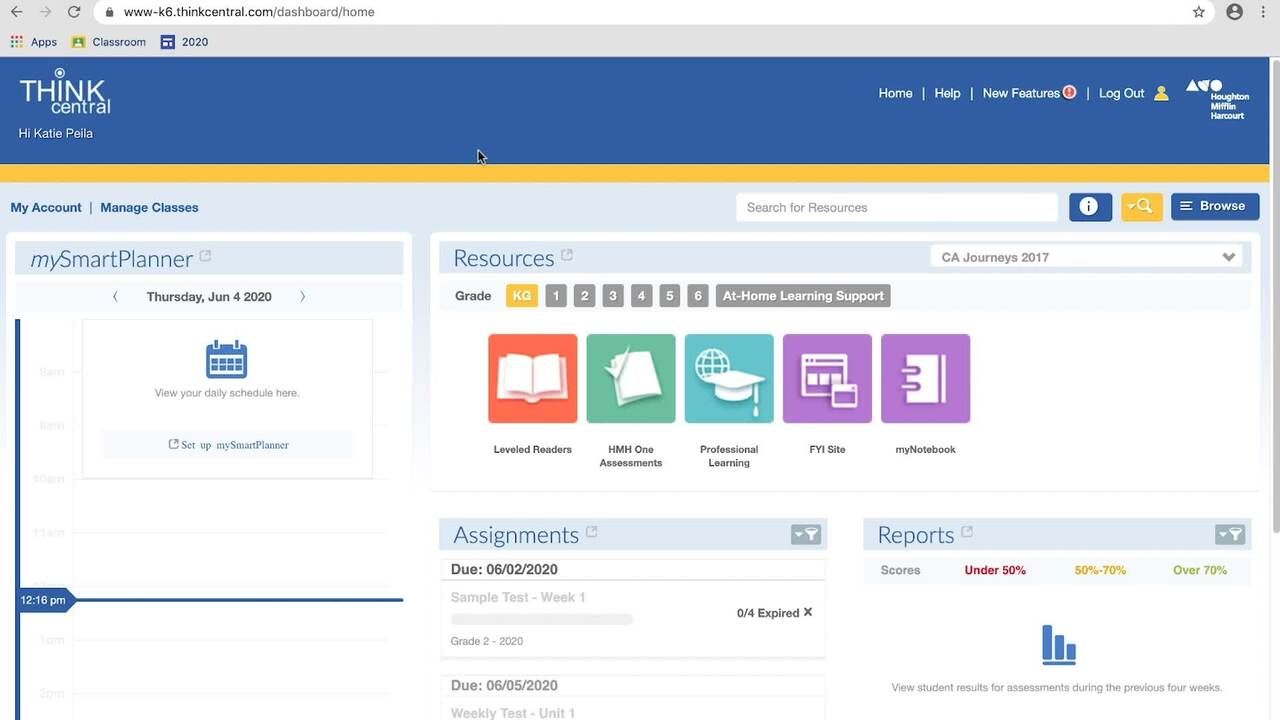Viewport: 1280px width, 720px height.
Task: Open Manage Classes
Action: click(149, 207)
